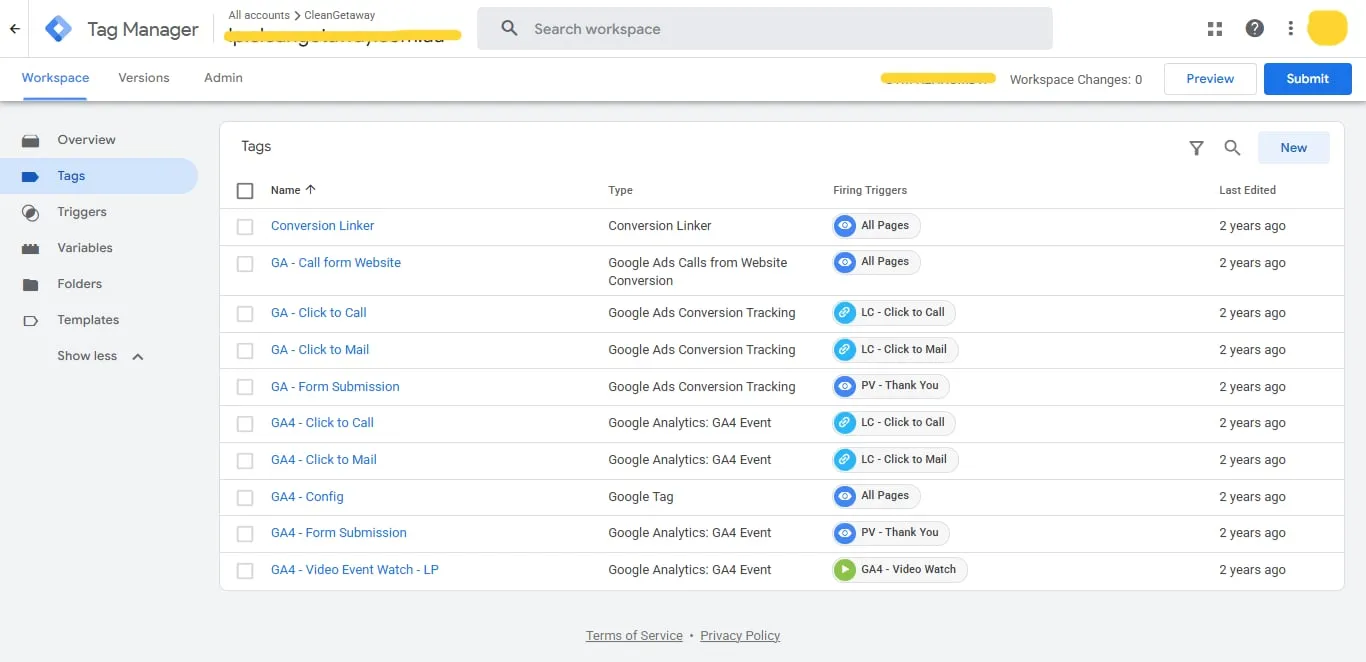The image size is (1366, 662).
Task: Switch to the Versions tab
Action: (x=144, y=78)
